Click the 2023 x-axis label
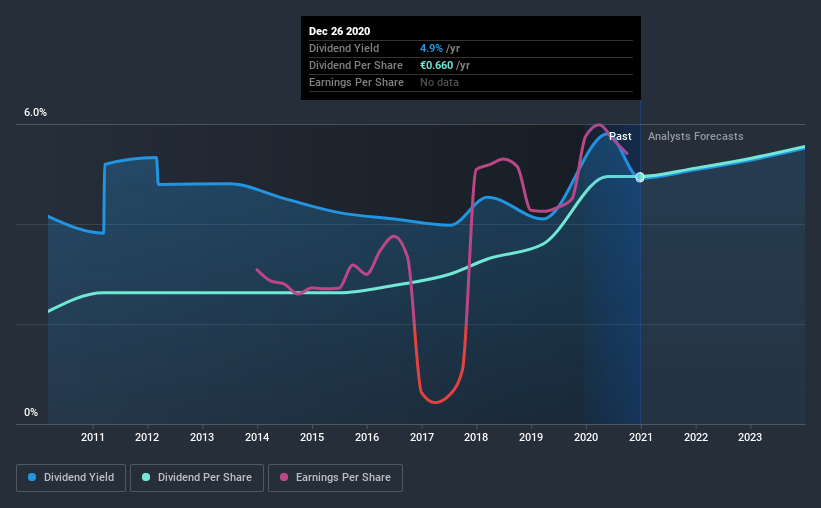 point(750,437)
